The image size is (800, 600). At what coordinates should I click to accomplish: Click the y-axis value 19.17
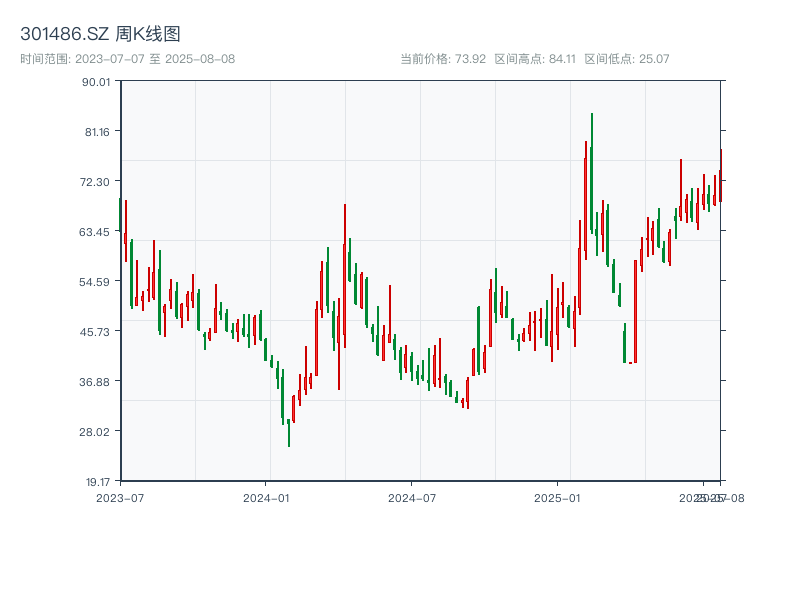(x=97, y=482)
